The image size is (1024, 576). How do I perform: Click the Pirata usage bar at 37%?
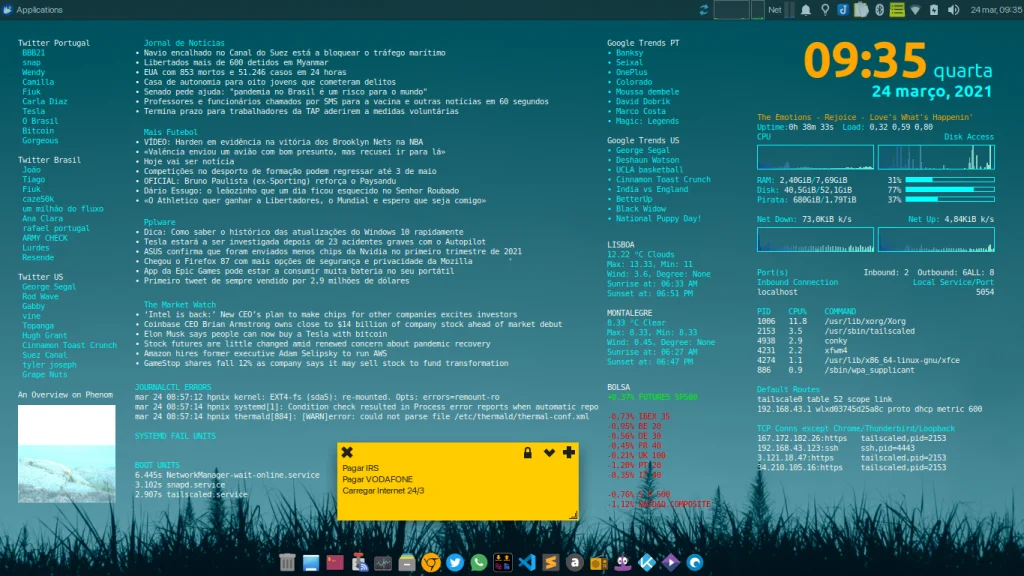[x=950, y=199]
